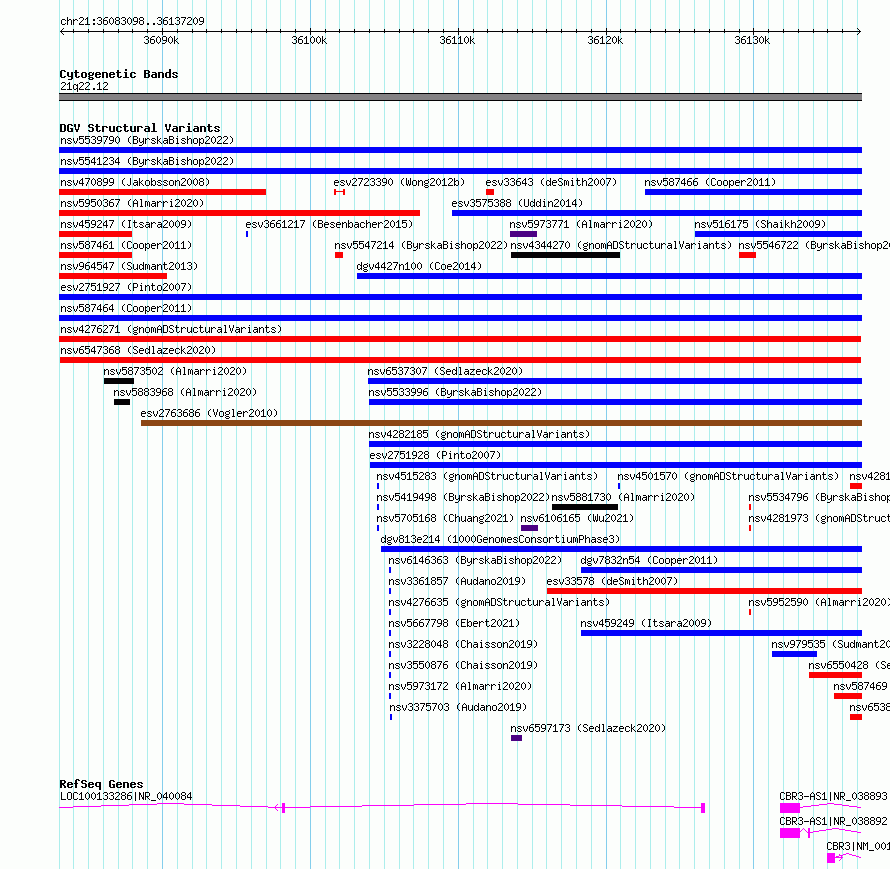
Task: Select nsv516175 (Shaikh2009) label
Action: click(x=760, y=224)
